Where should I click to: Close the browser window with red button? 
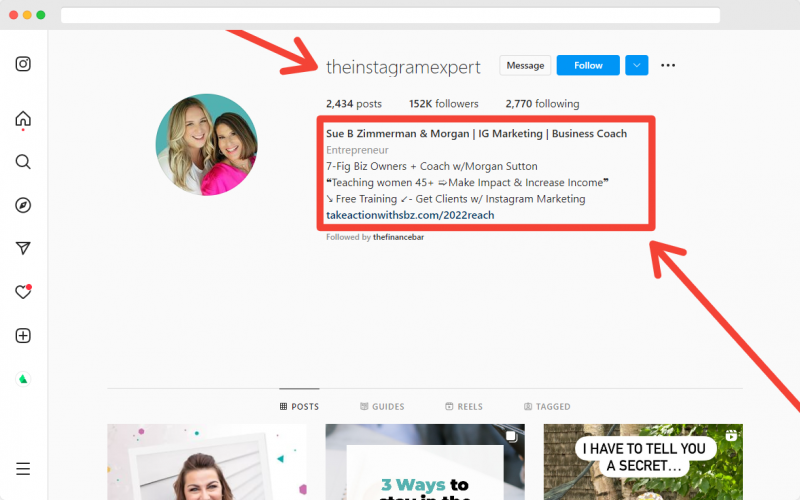[14, 15]
